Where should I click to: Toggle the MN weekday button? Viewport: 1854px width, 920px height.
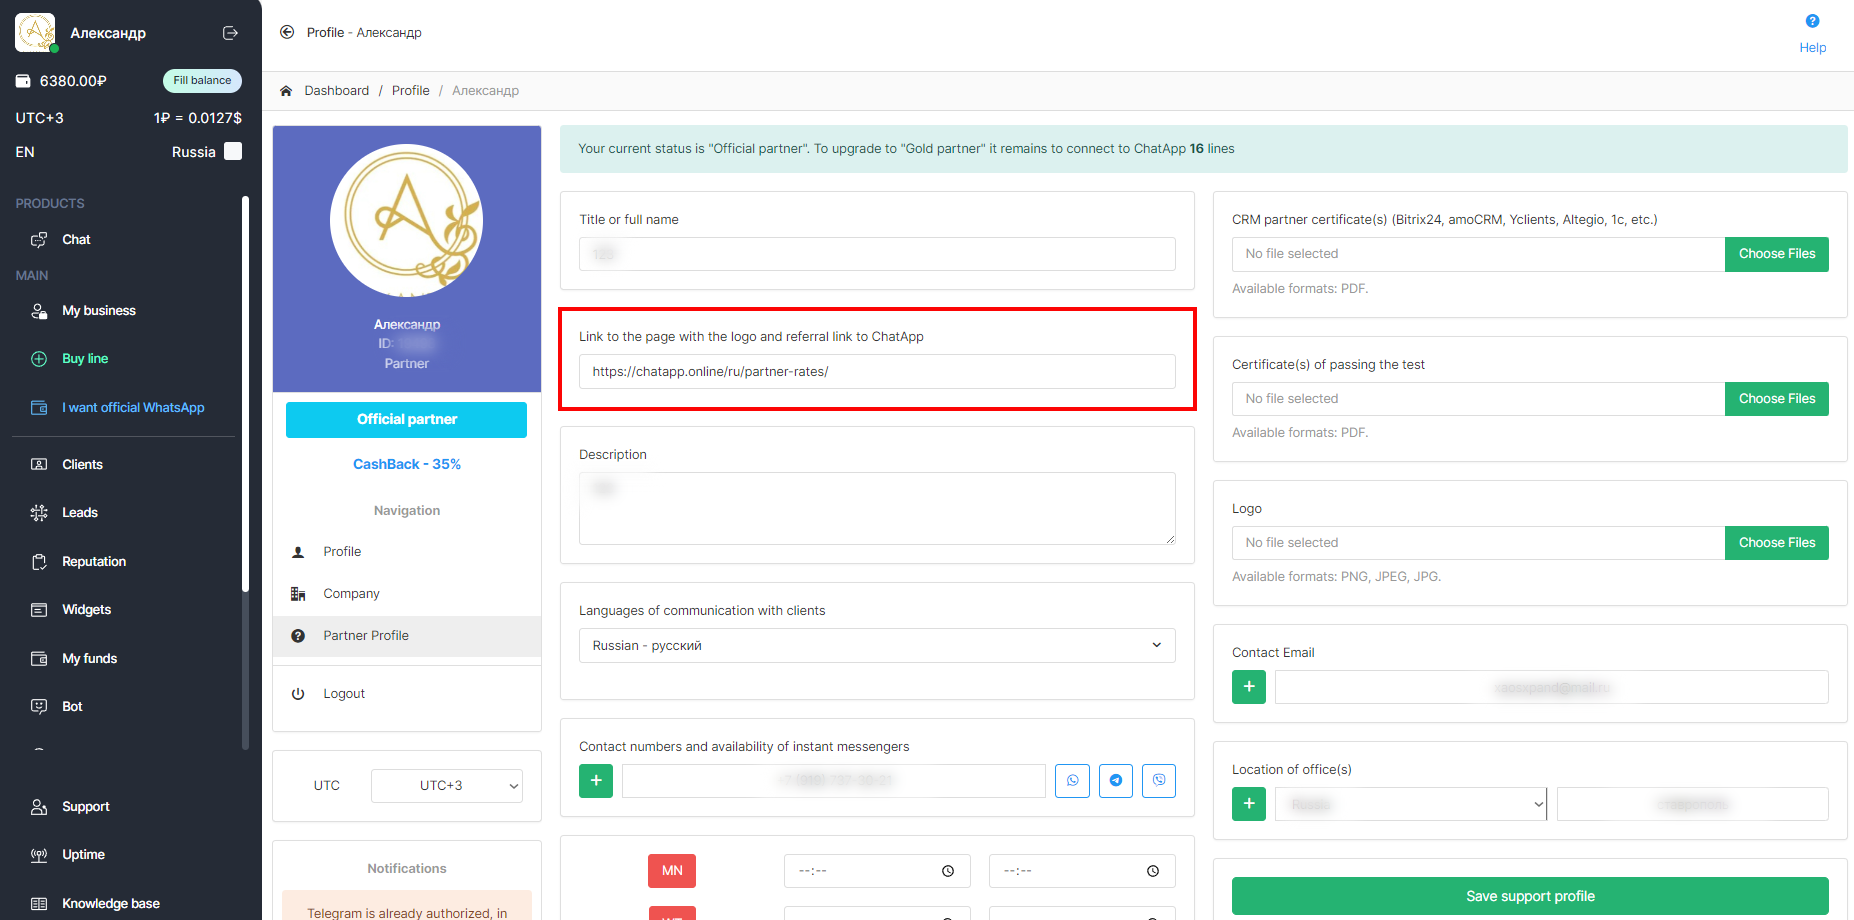click(x=672, y=871)
